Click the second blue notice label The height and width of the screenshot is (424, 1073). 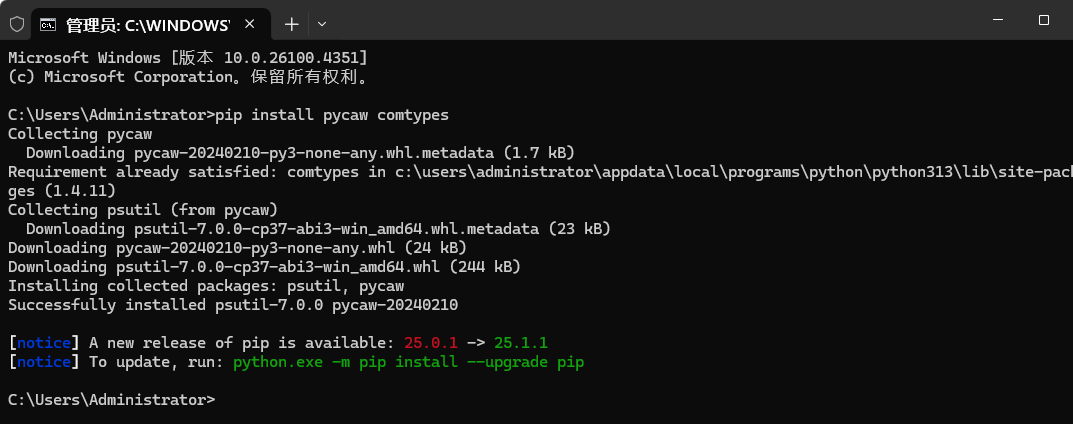click(44, 362)
